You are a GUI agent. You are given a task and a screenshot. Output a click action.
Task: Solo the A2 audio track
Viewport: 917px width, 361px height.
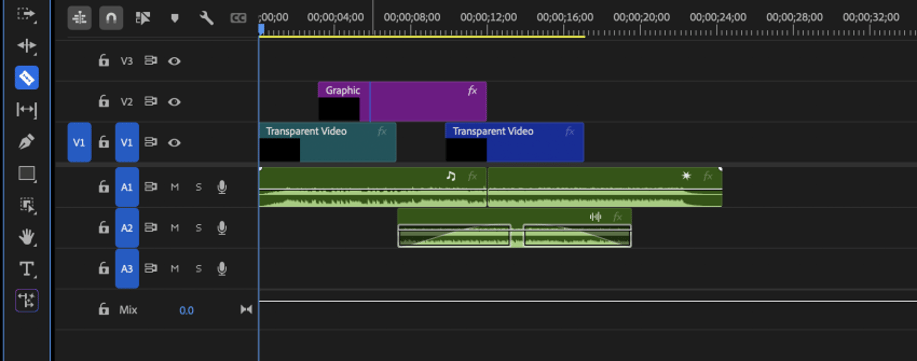[x=198, y=228]
